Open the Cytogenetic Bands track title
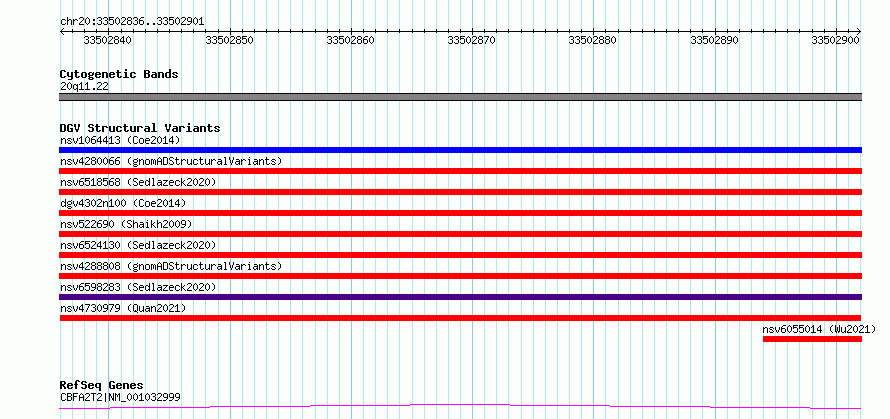The width and height of the screenshot is (890, 419). 119,74
